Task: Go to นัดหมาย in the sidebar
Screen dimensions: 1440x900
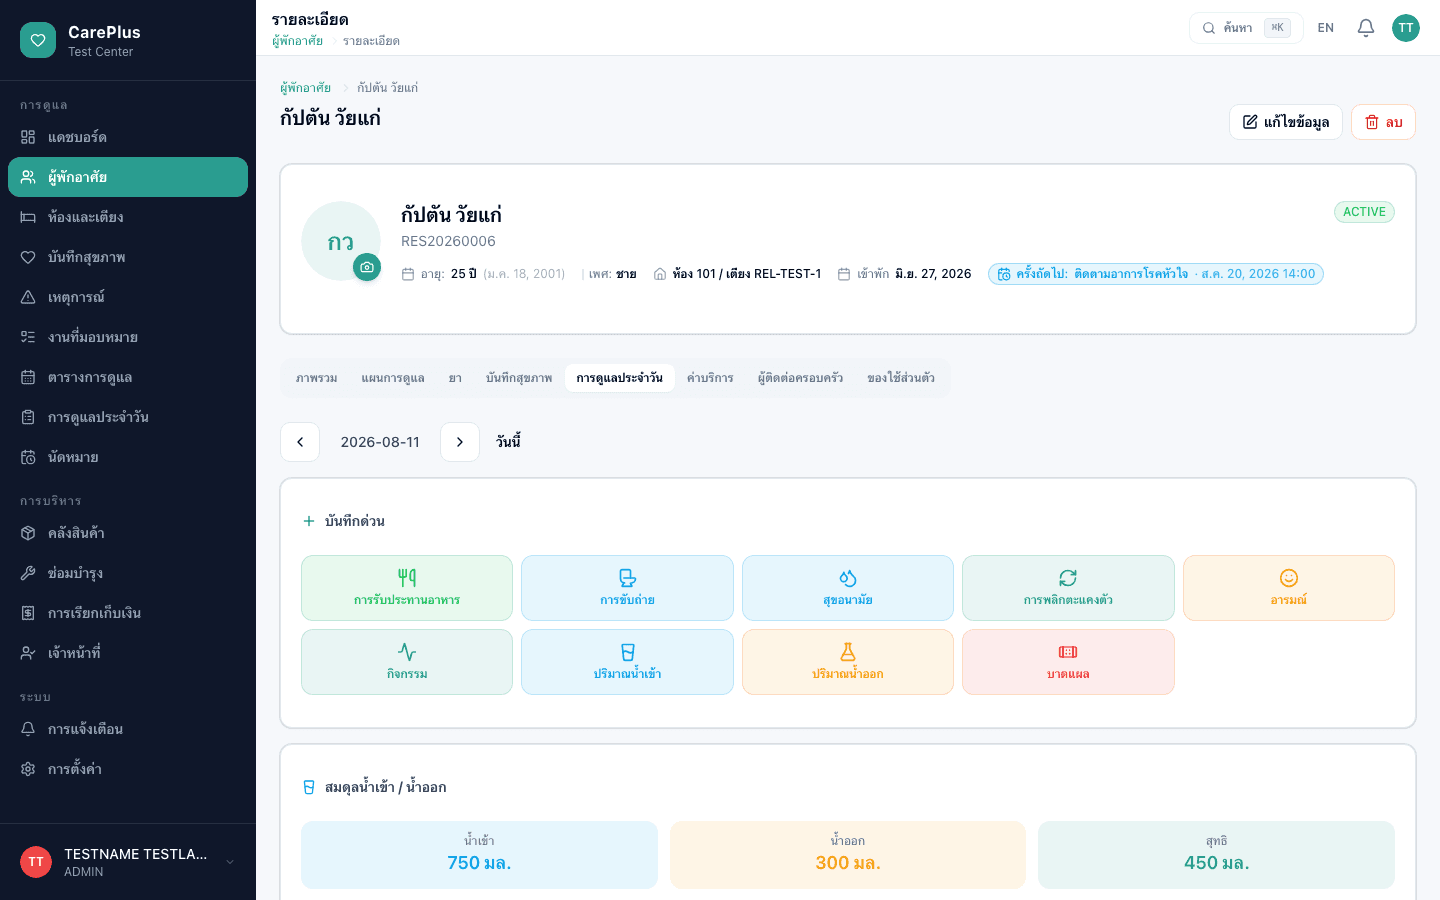Action: (x=128, y=457)
